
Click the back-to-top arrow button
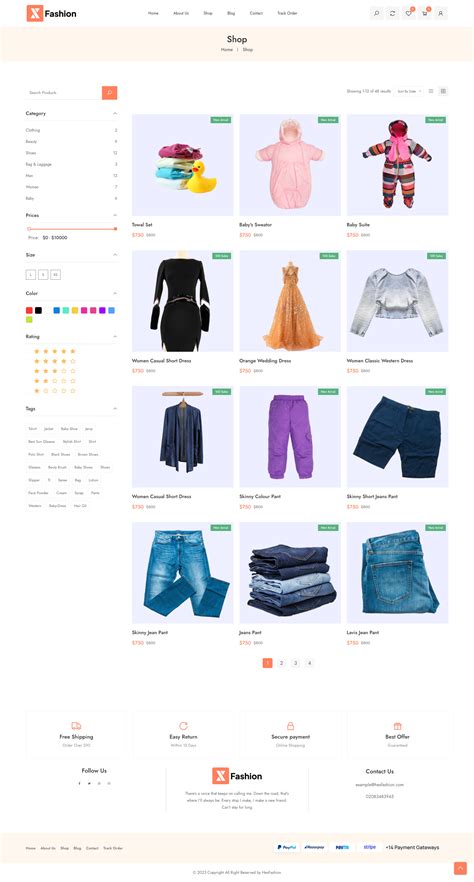(x=460, y=868)
